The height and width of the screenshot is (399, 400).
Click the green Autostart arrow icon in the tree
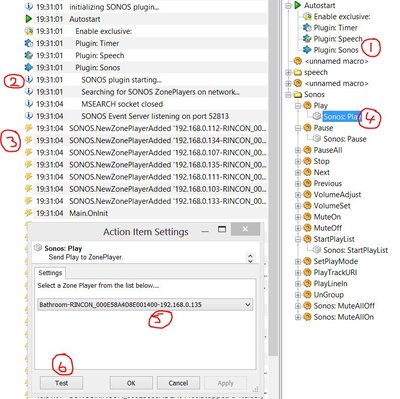(x=298, y=5)
